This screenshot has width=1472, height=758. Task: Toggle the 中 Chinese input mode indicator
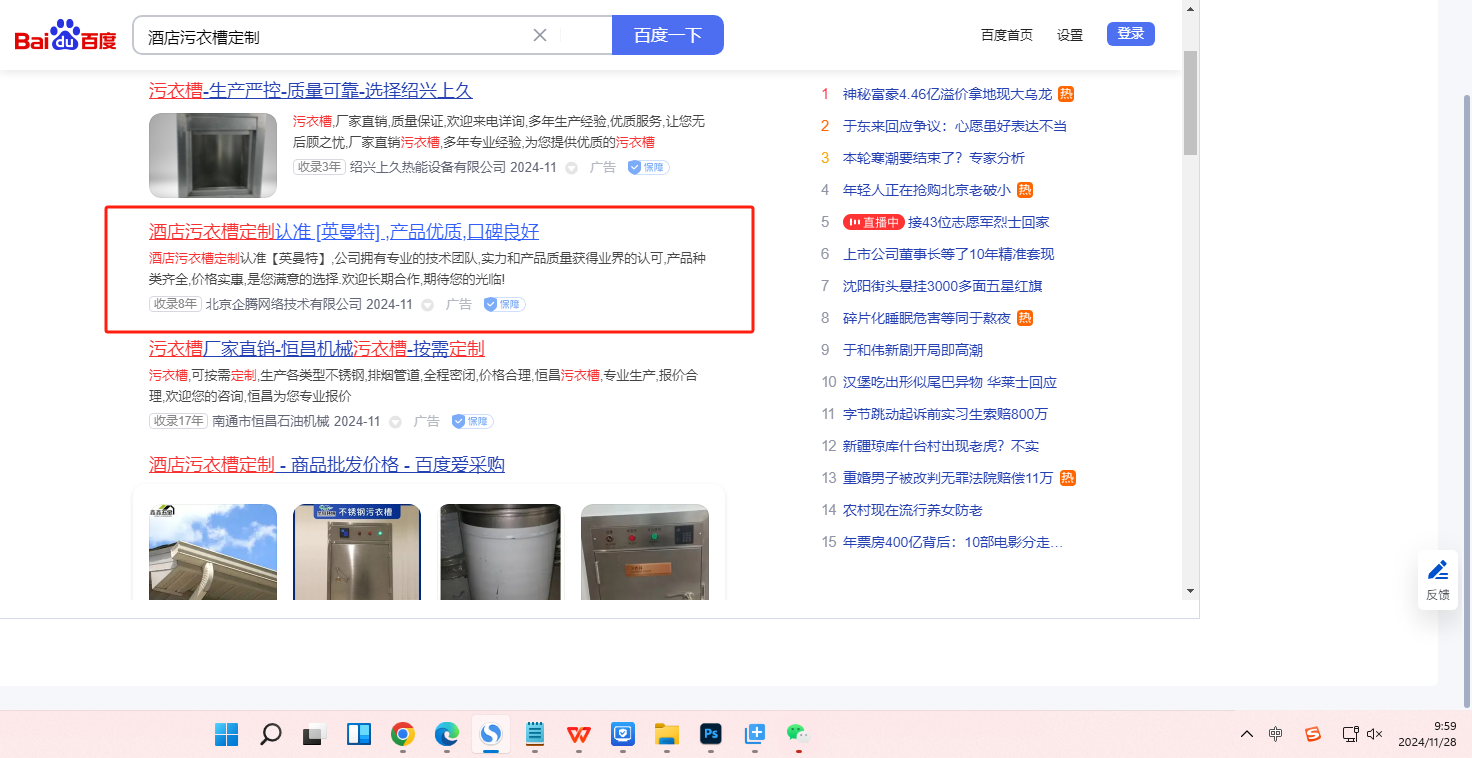click(x=1276, y=734)
